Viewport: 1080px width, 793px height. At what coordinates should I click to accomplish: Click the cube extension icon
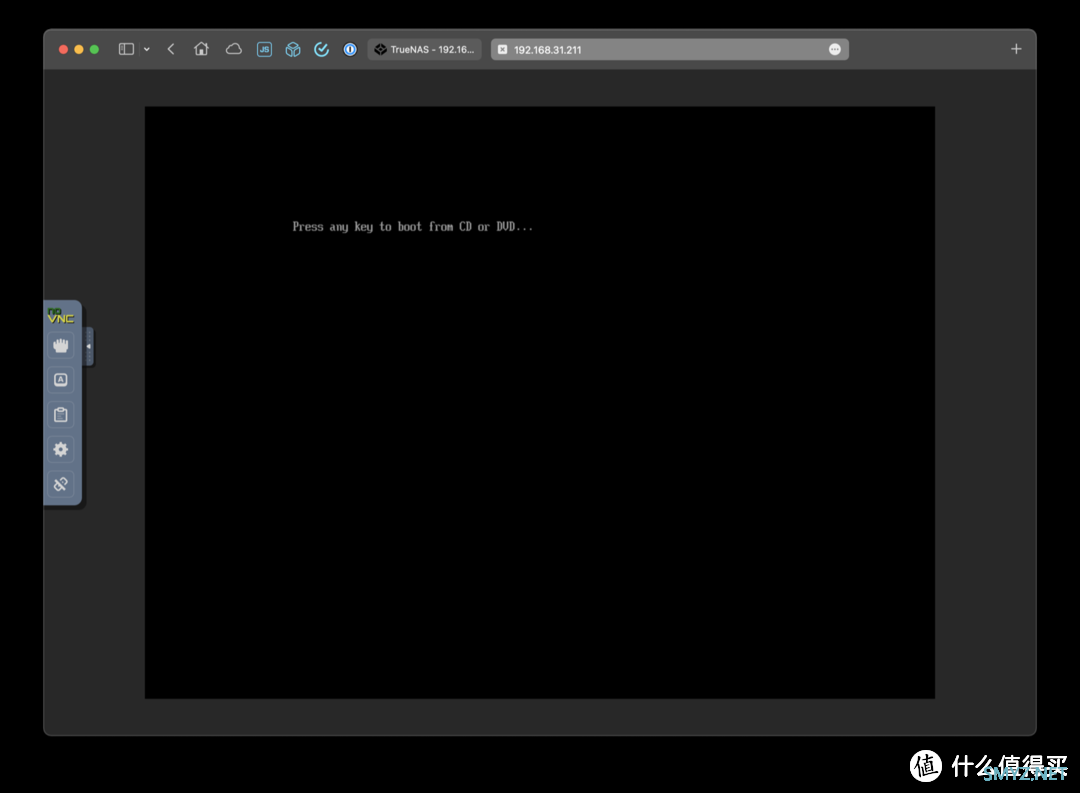point(293,49)
